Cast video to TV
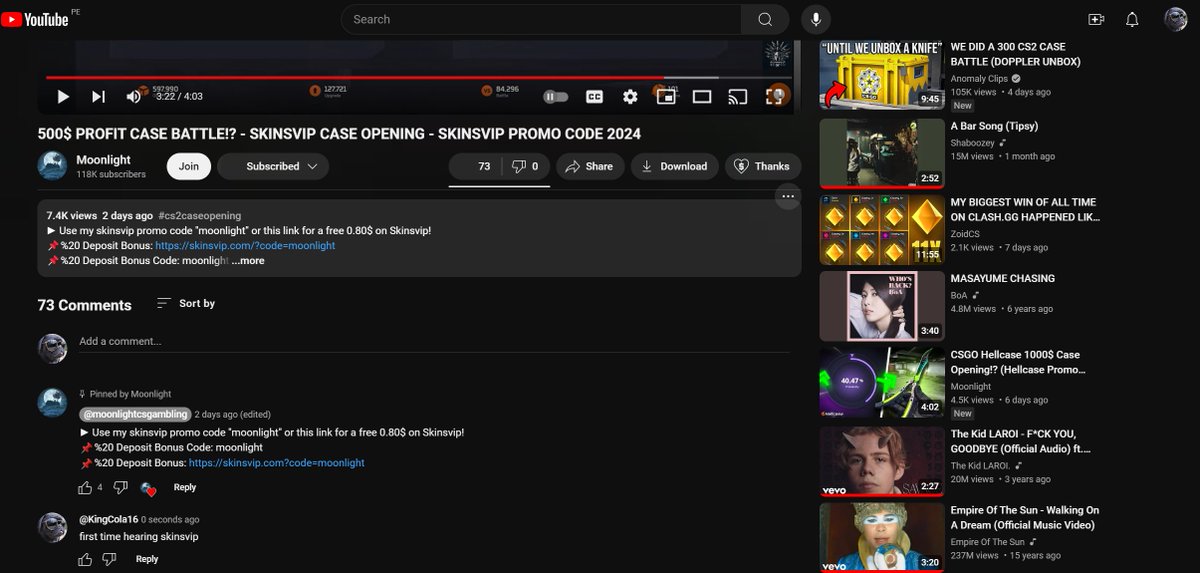The height and width of the screenshot is (573, 1200). coord(738,96)
